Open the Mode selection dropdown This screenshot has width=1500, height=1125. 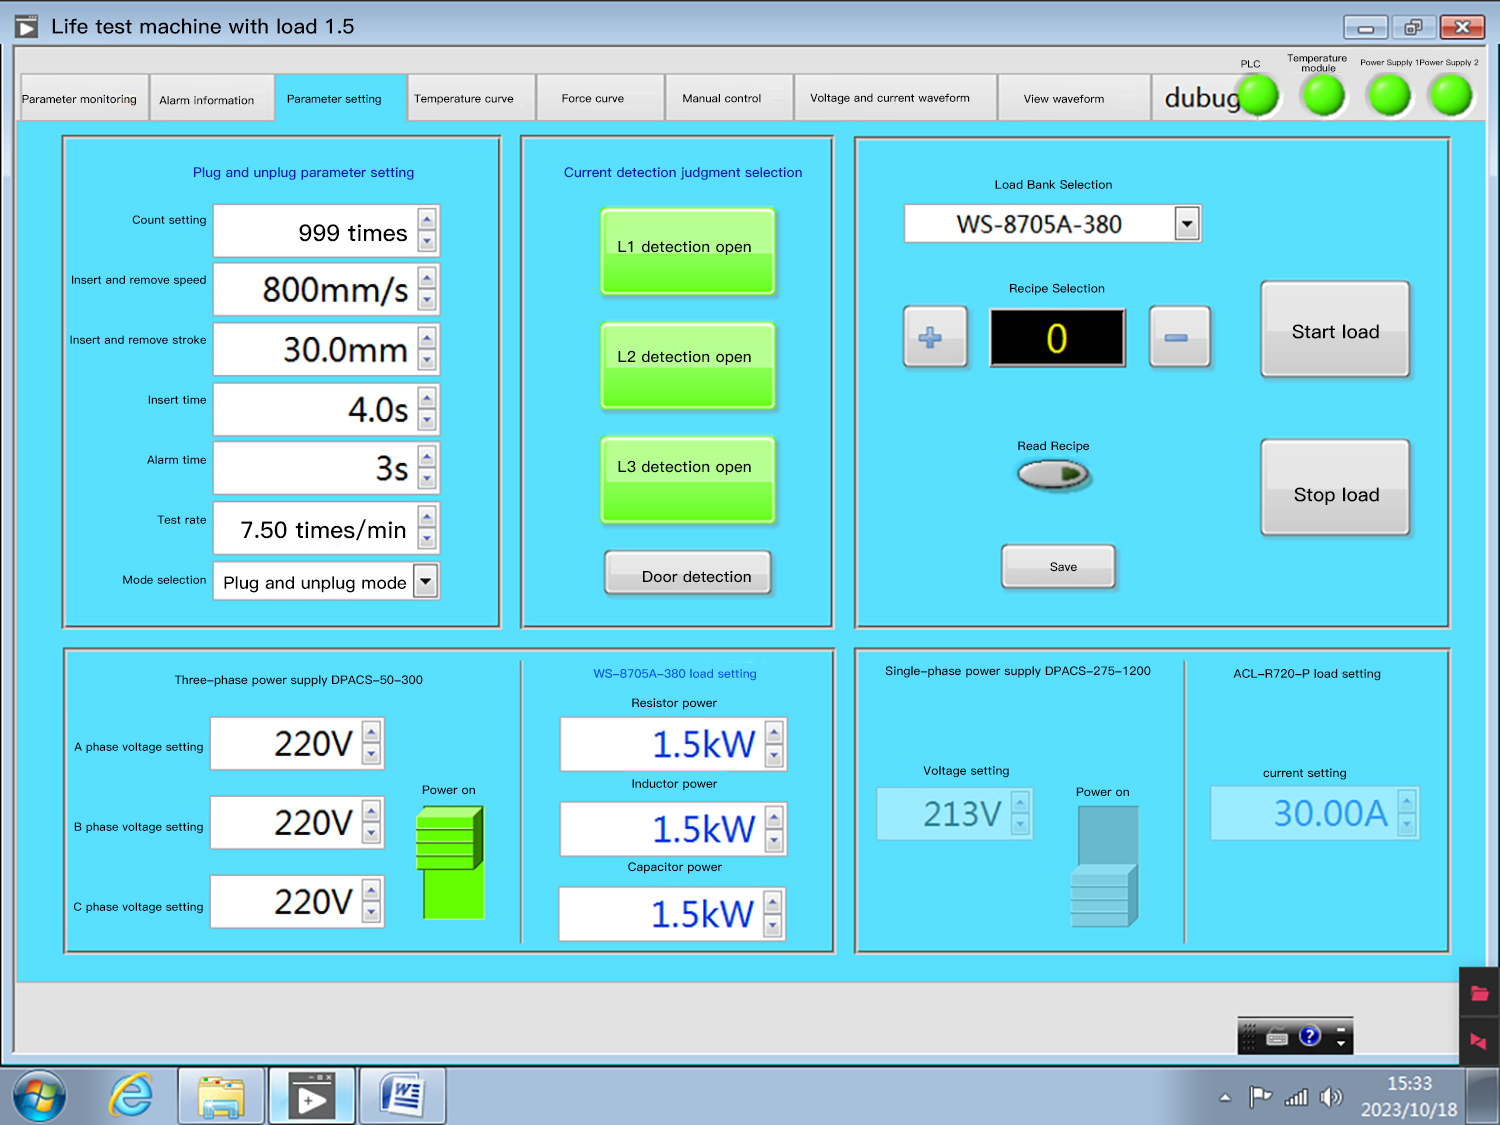426,580
